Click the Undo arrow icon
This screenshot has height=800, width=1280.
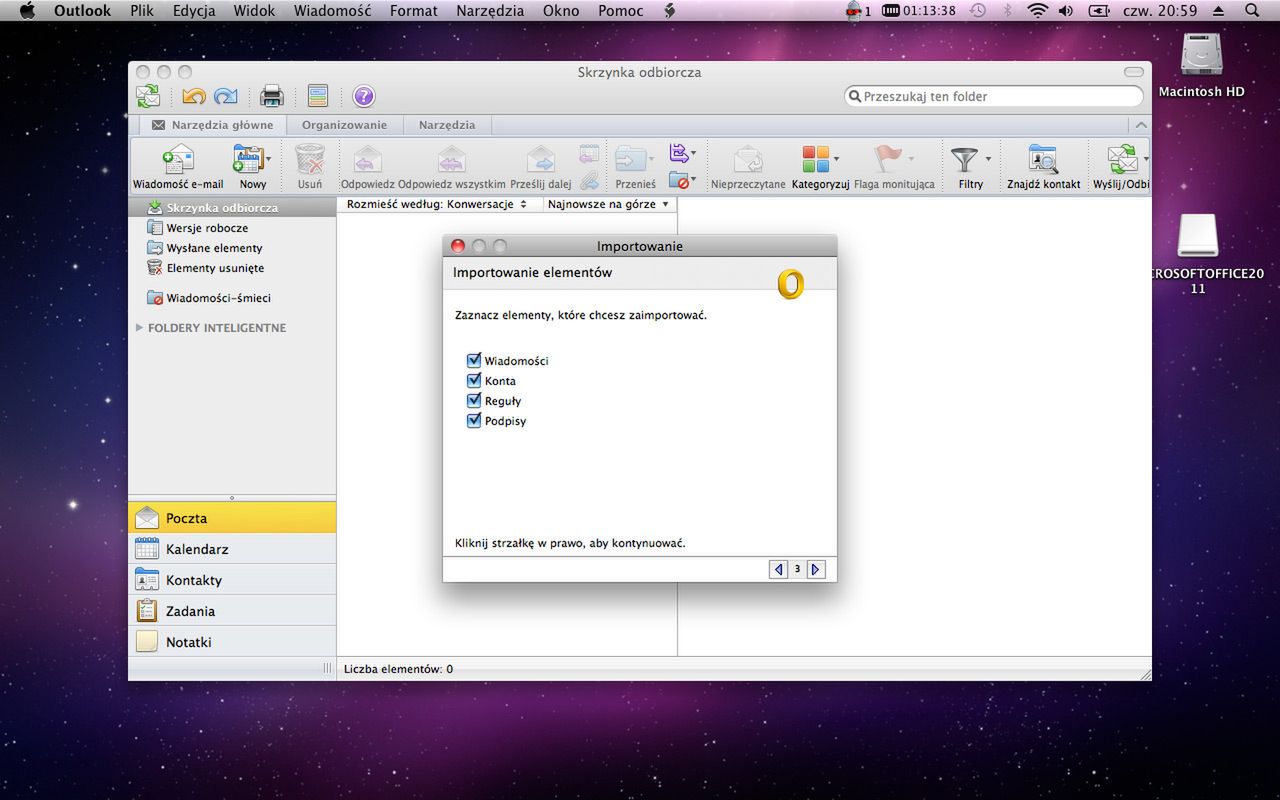pos(193,96)
